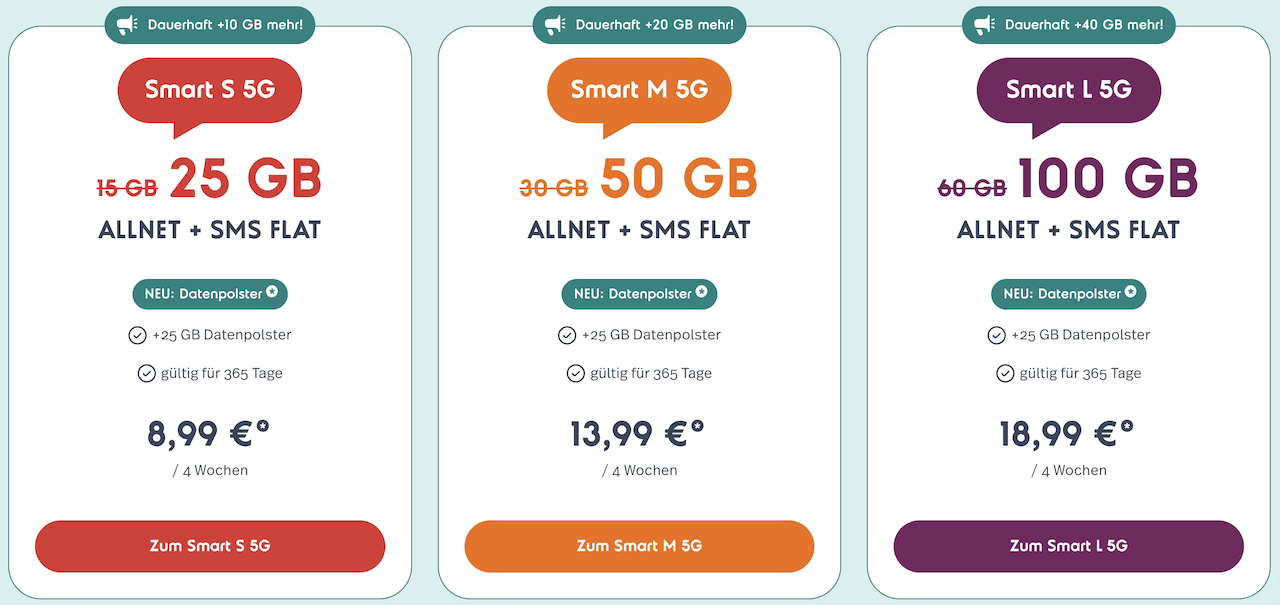Click the megaphone icon on '+40 GB mehr' banner
This screenshot has height=605, width=1280.
pyautogui.click(x=983, y=24)
